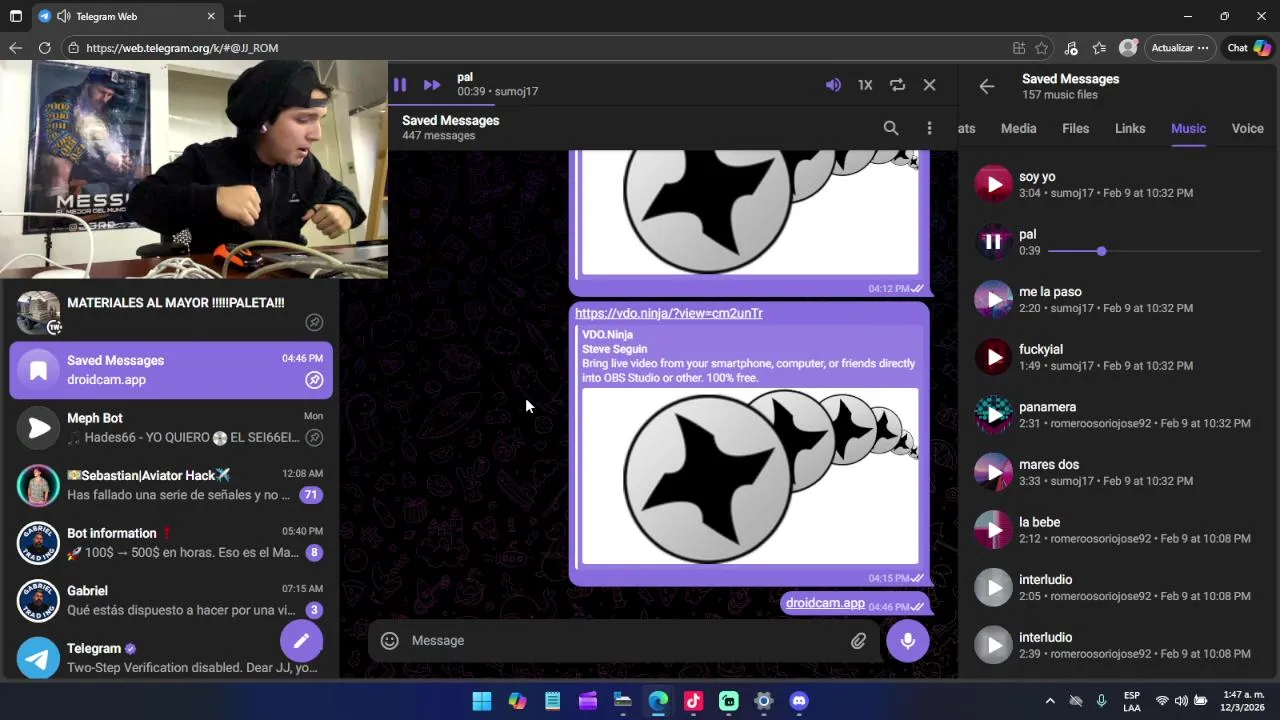Search in Saved Messages chat
Viewport: 1280px width, 720px height.
click(891, 128)
